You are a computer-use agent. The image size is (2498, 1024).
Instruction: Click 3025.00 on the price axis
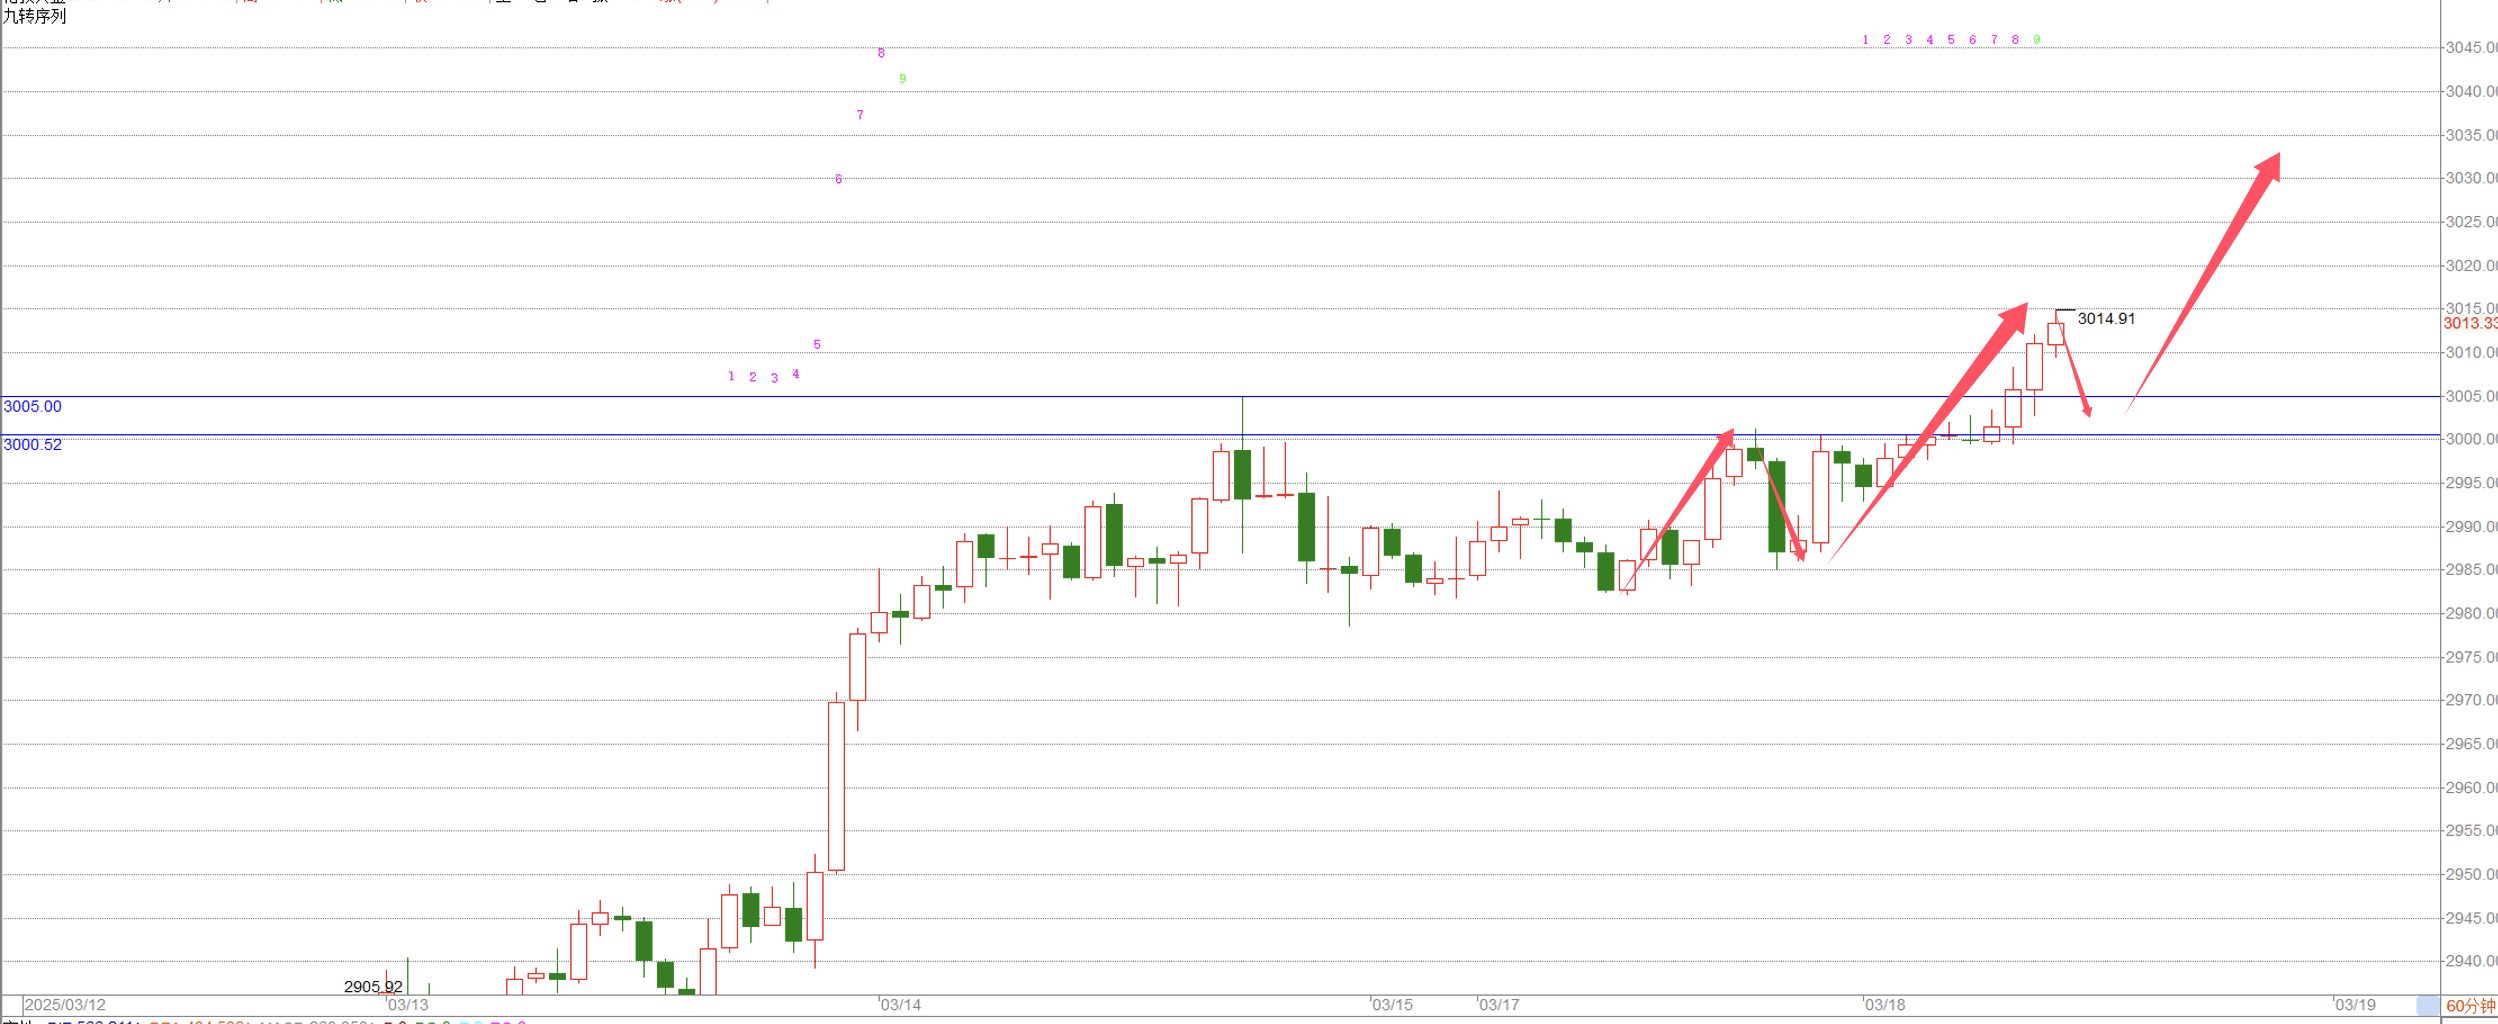tap(2471, 222)
